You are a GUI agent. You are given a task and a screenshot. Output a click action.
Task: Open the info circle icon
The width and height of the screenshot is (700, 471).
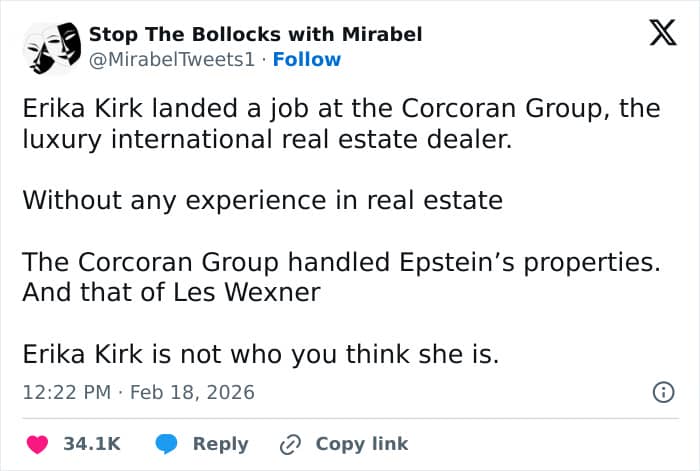(662, 393)
